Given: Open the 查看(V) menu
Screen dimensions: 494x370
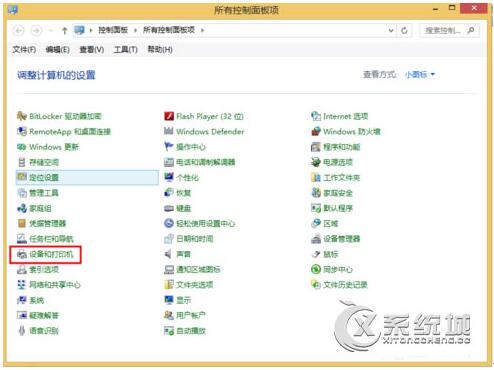Looking at the screenshot, I should 92,50.
